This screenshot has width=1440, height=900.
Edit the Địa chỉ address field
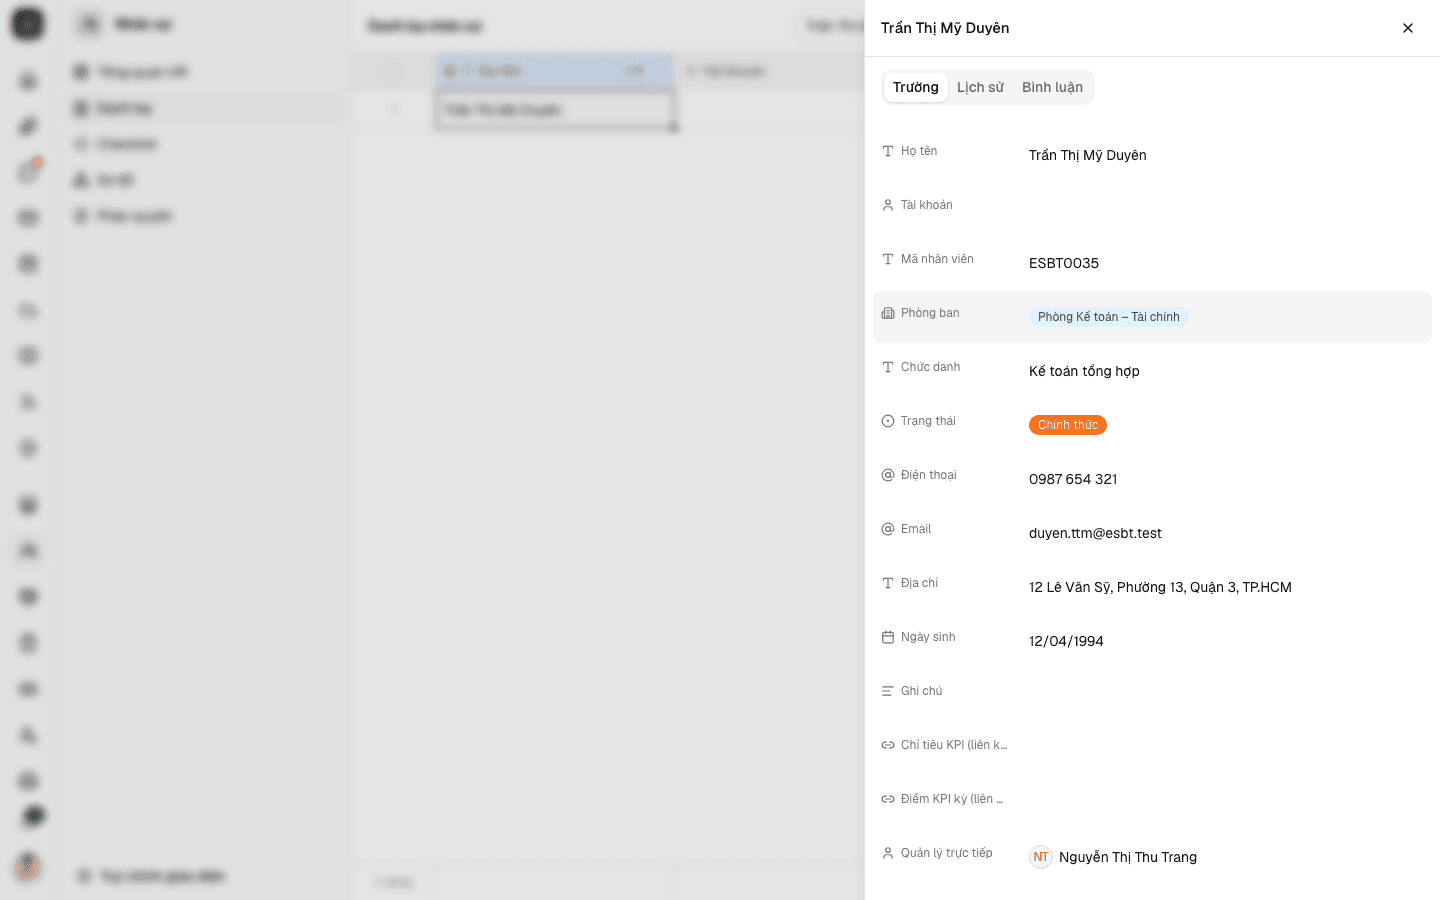(x=1226, y=587)
